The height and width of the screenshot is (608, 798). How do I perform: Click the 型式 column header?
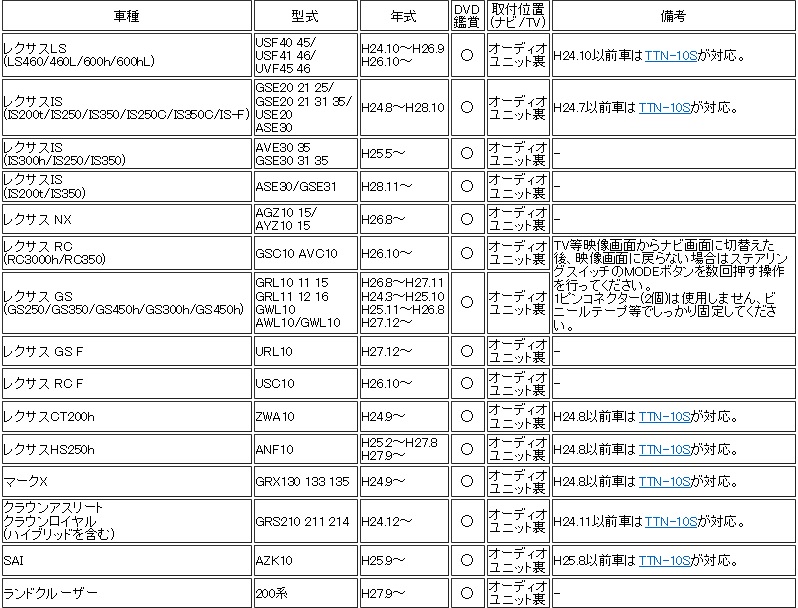pos(306,16)
